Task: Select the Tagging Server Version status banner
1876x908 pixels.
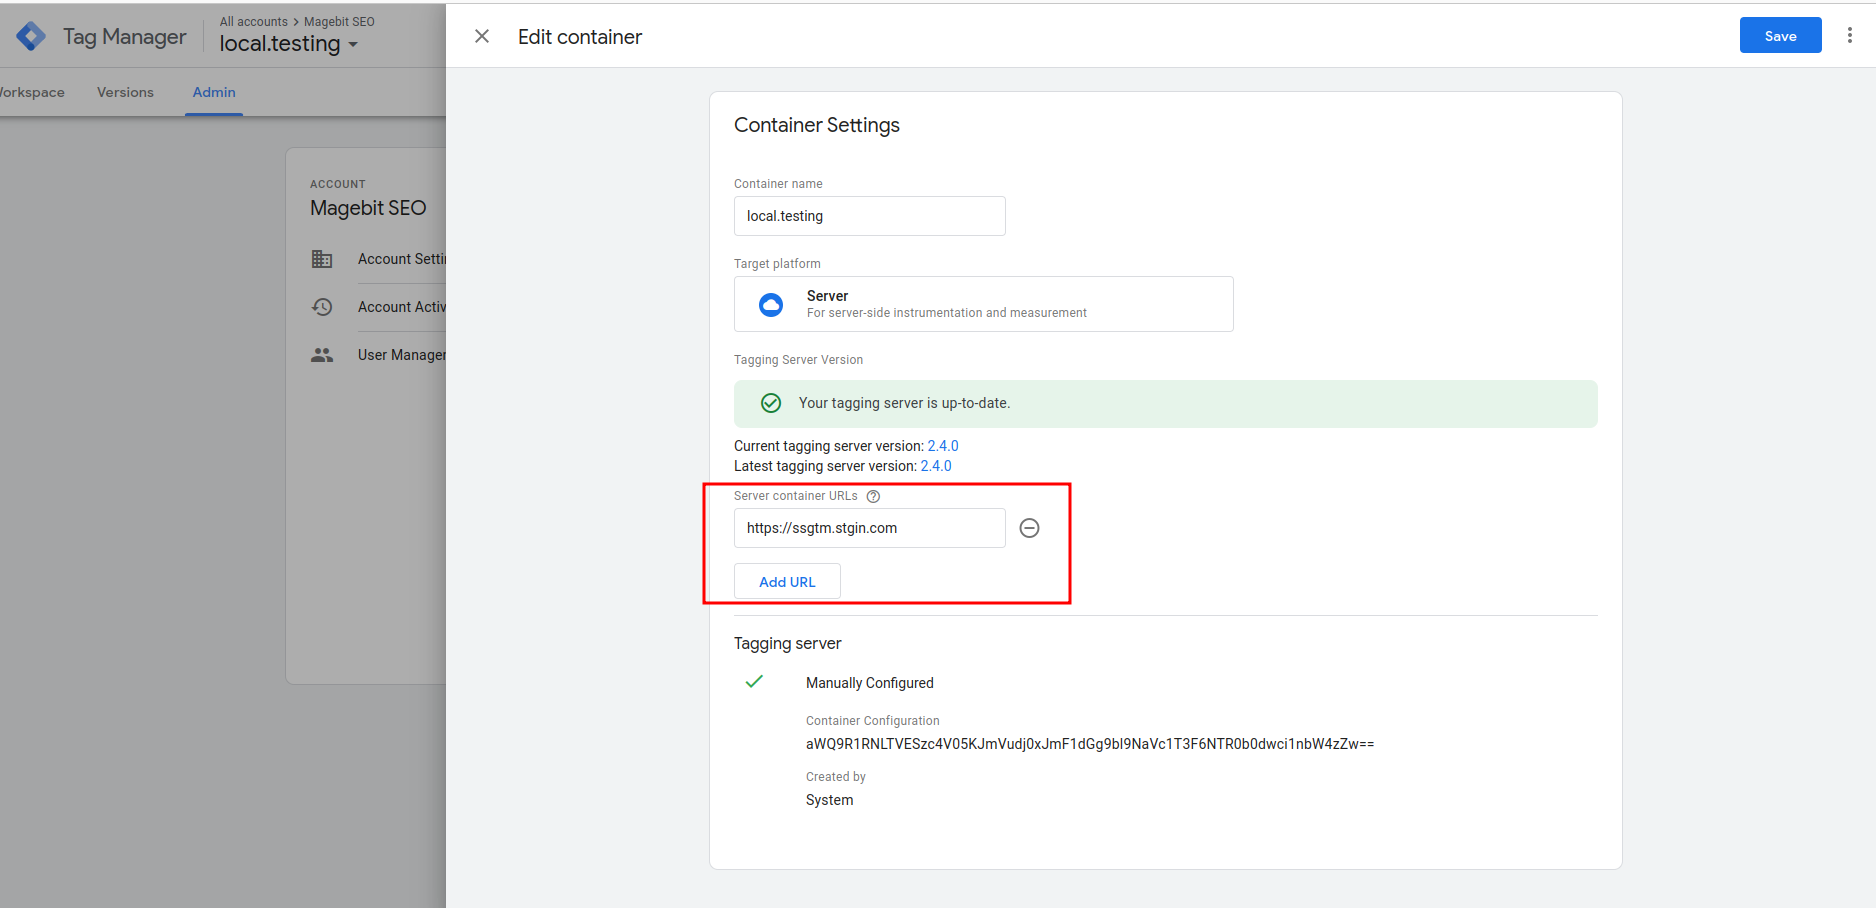Action: [x=1165, y=403]
